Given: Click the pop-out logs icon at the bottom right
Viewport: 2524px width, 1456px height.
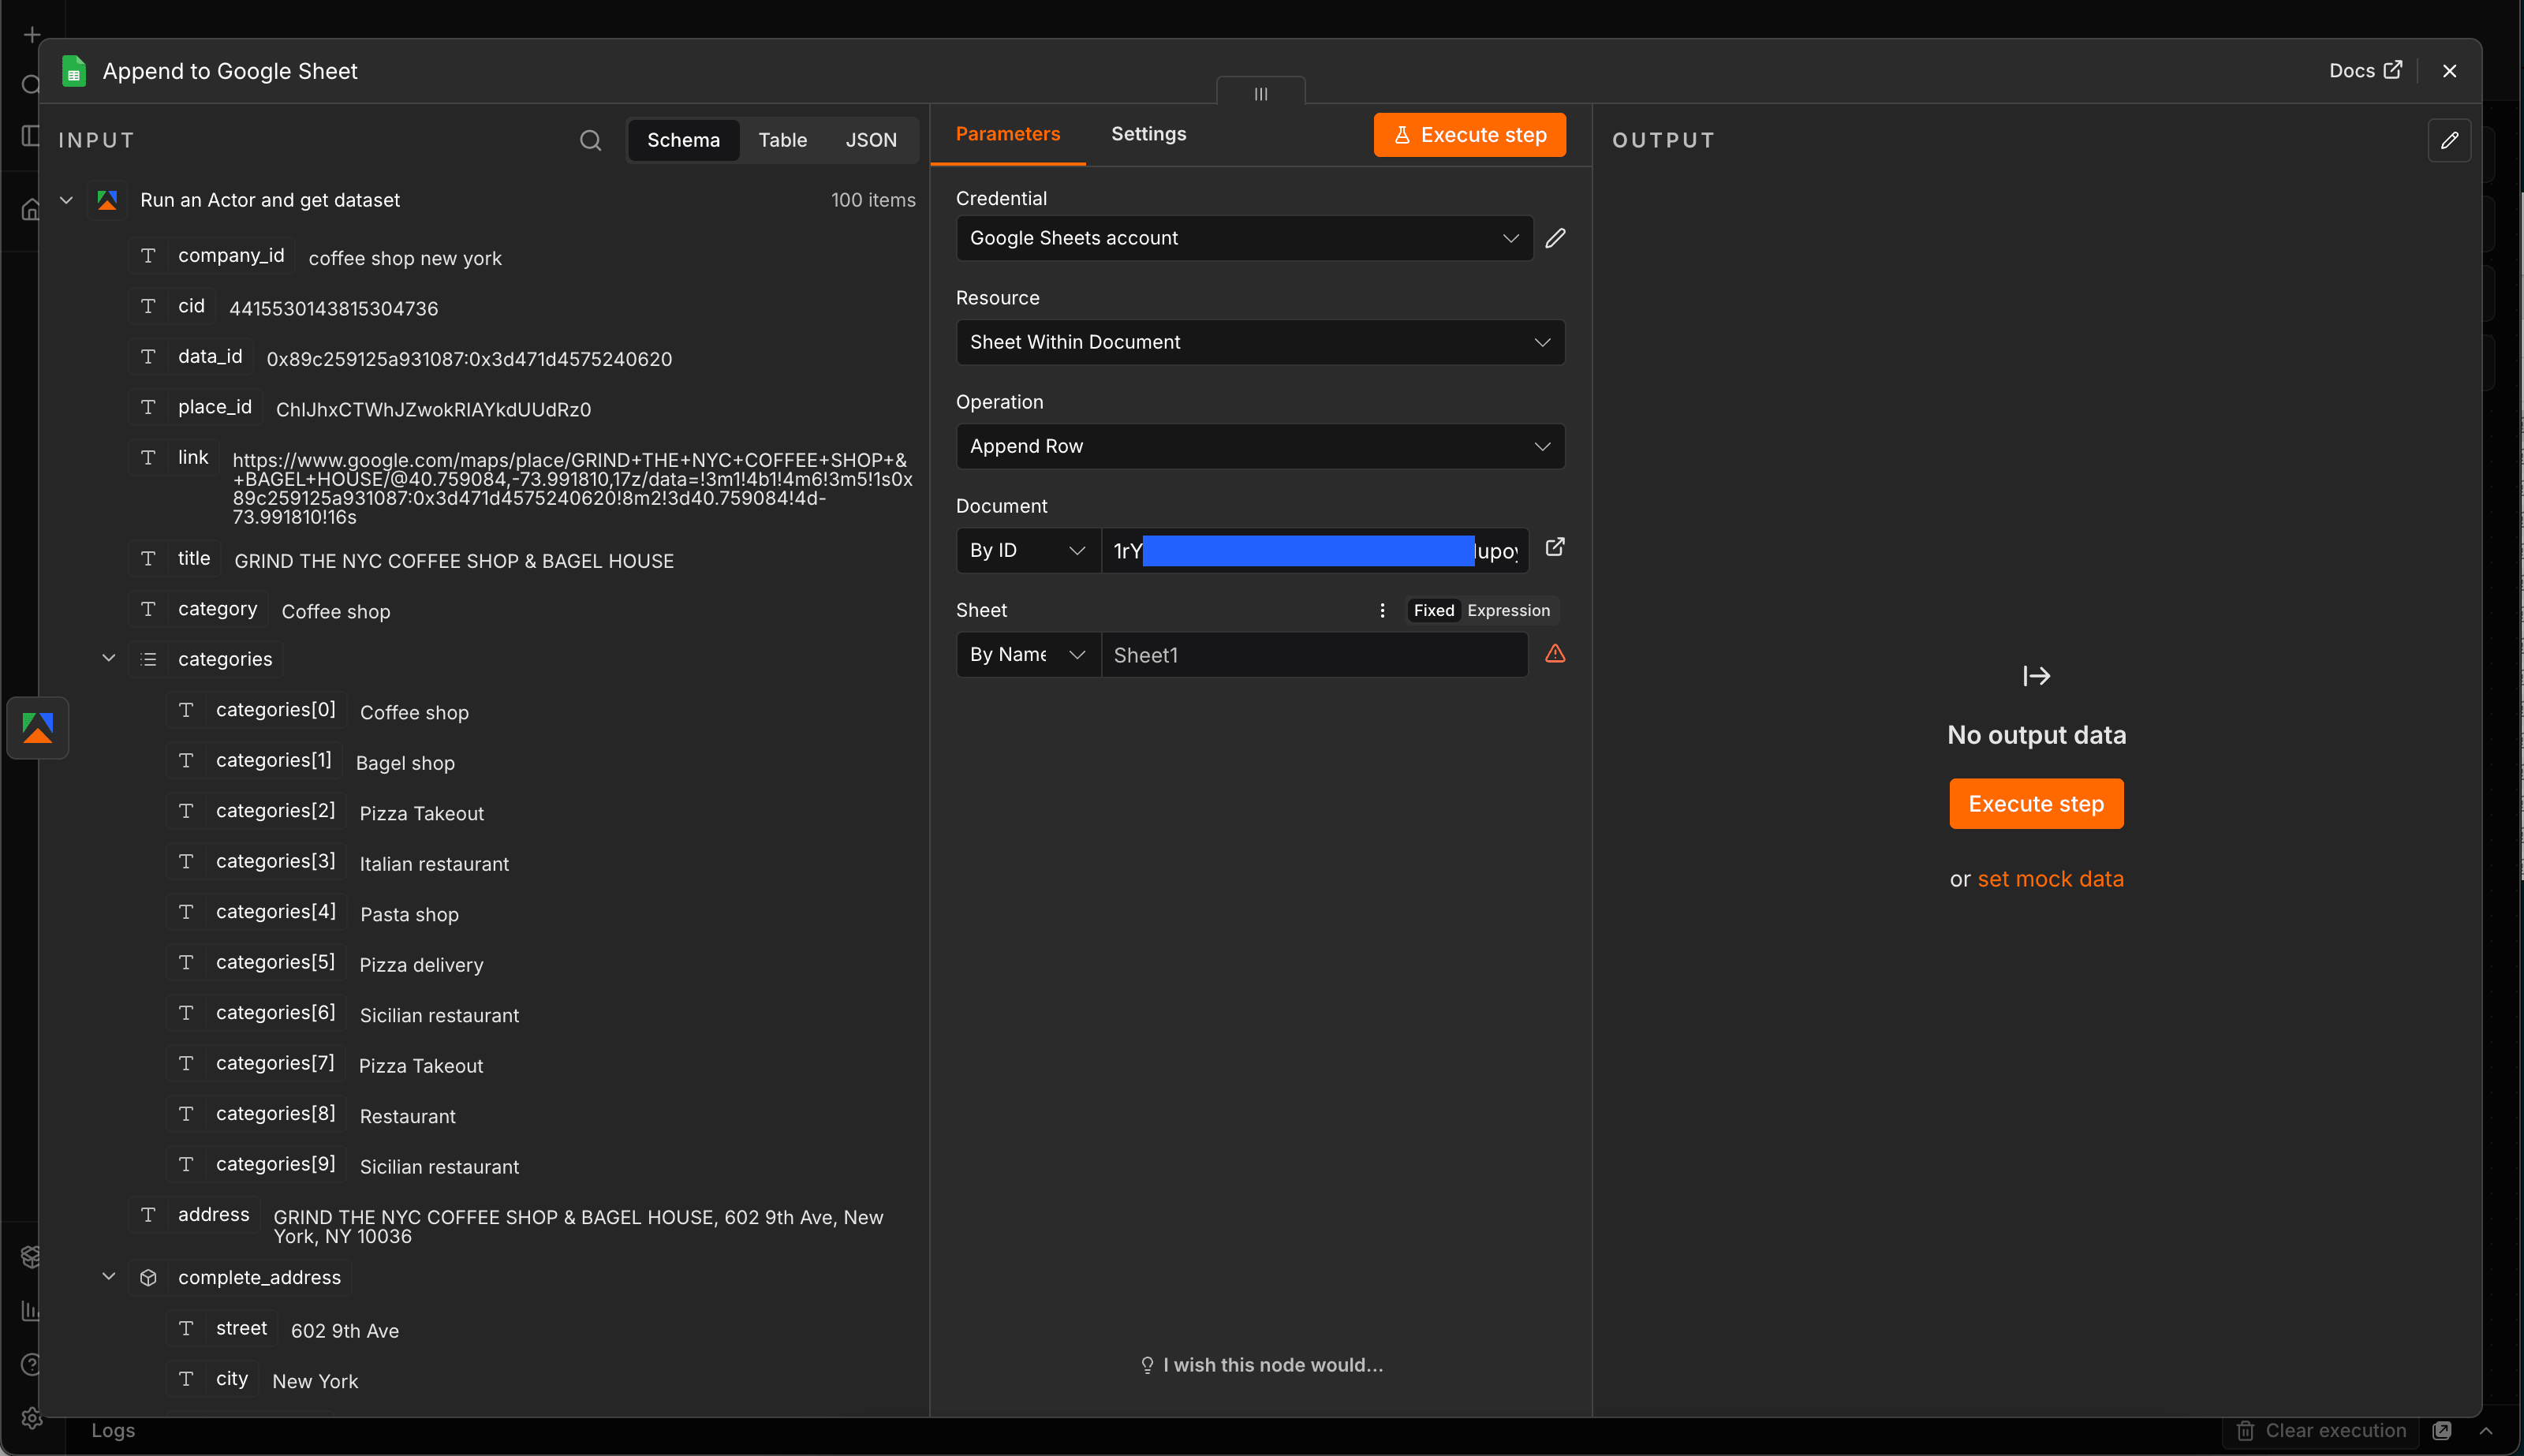Looking at the screenshot, I should tap(2441, 1431).
